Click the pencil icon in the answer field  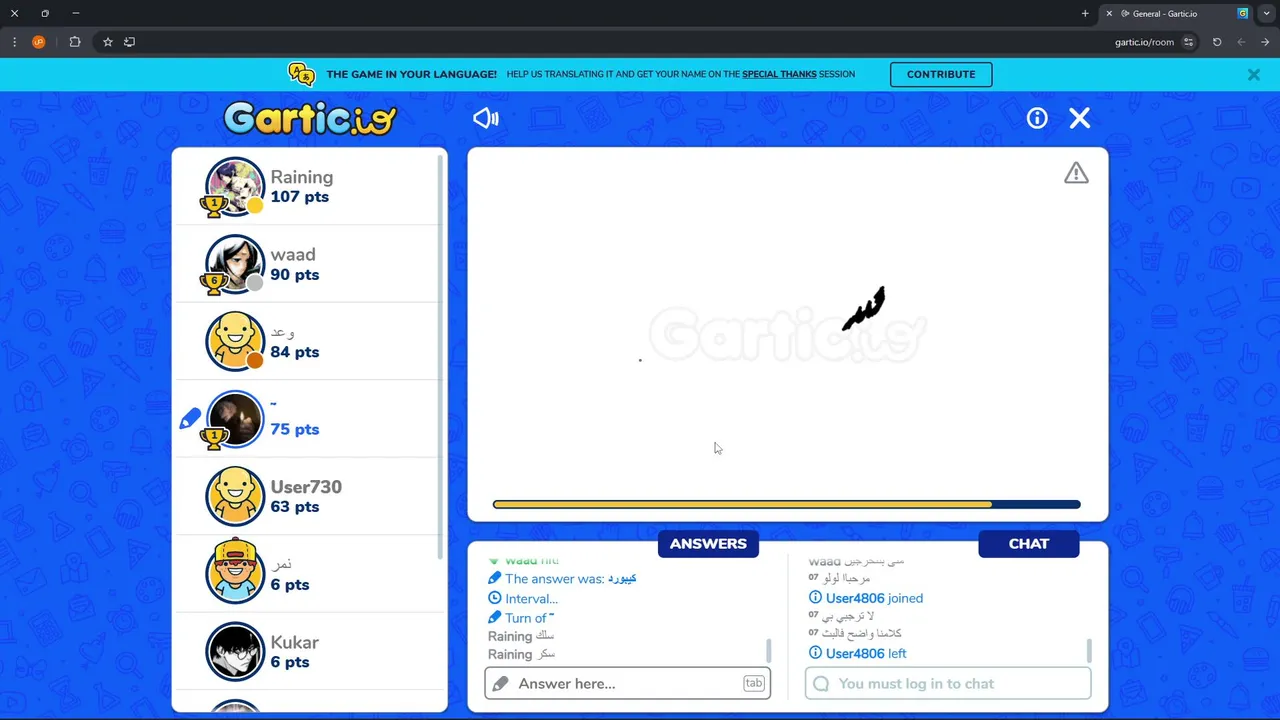tap(502, 684)
